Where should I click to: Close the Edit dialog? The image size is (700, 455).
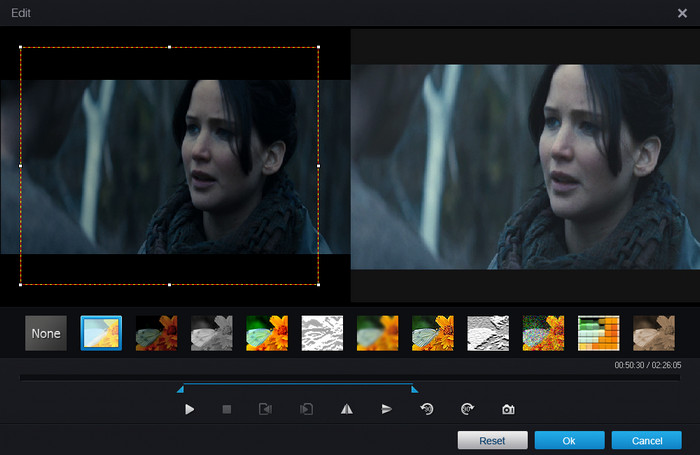(x=682, y=13)
